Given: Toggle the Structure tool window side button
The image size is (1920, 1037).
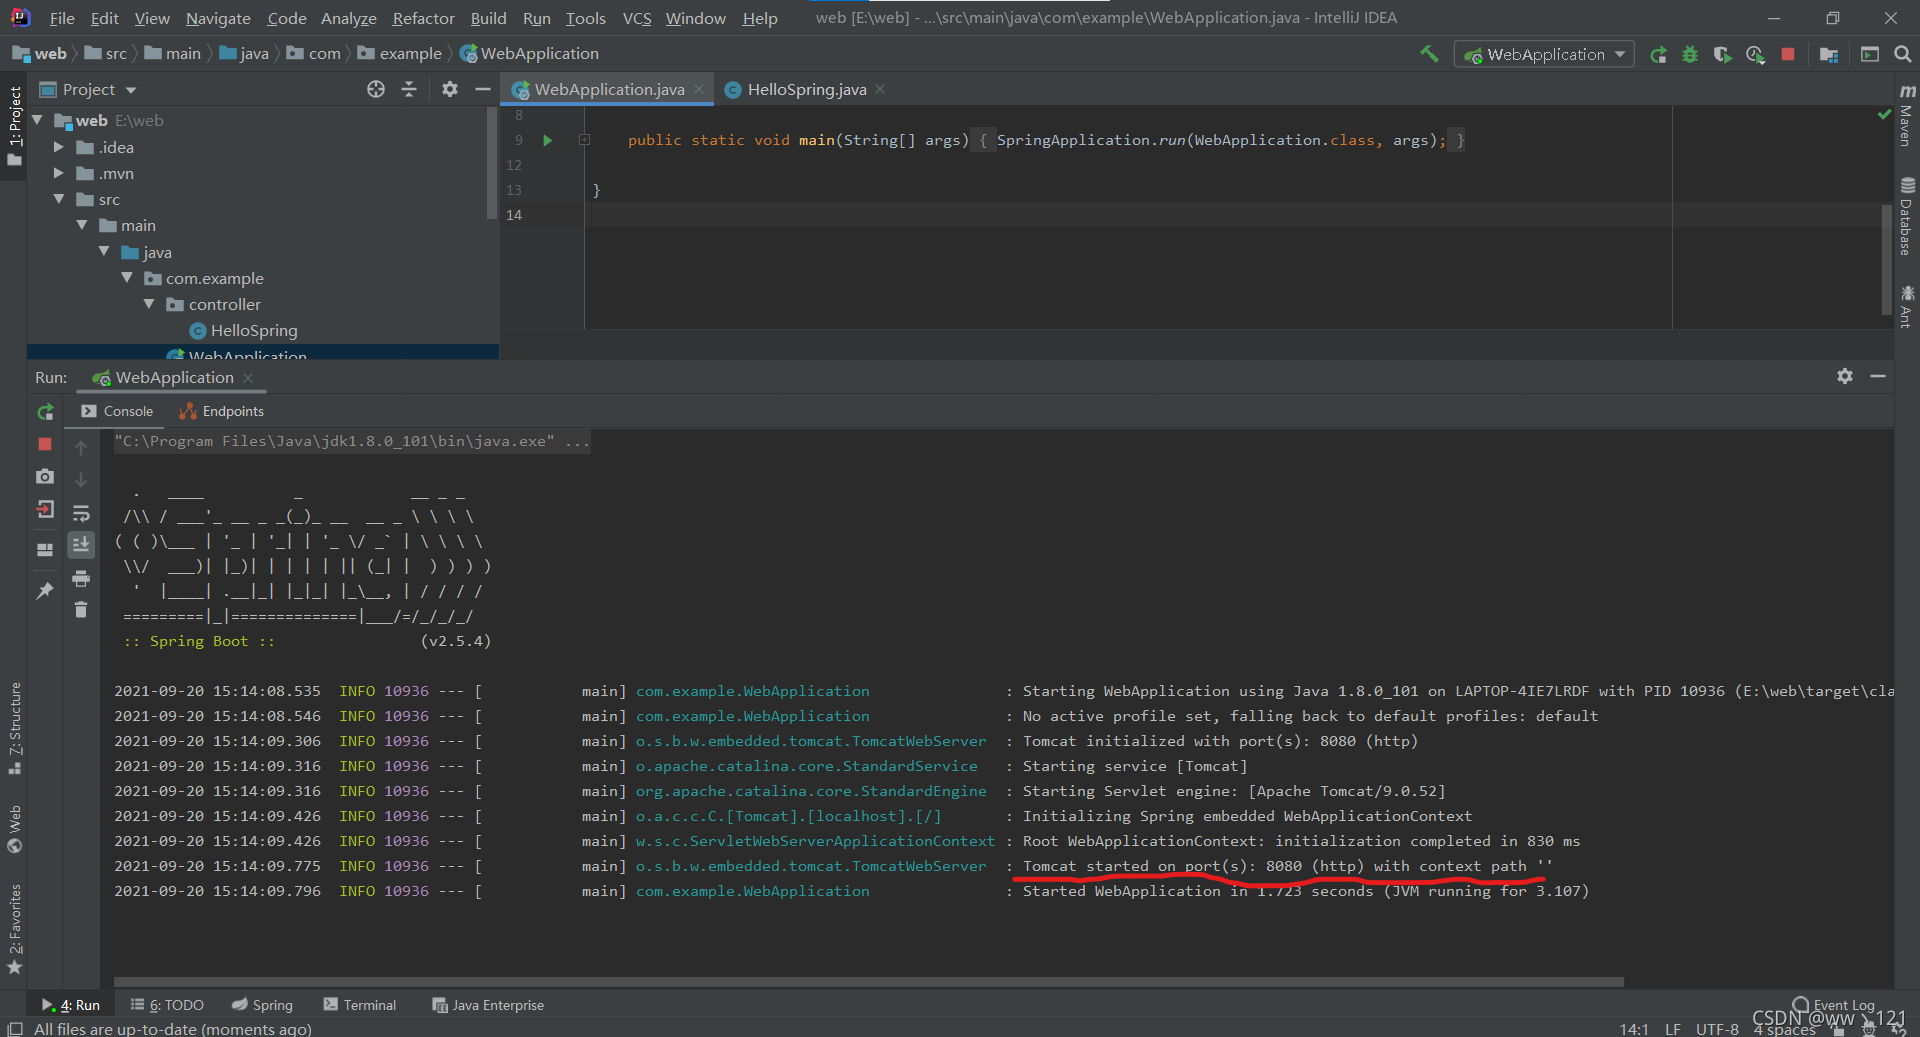Looking at the screenshot, I should coord(14,728).
